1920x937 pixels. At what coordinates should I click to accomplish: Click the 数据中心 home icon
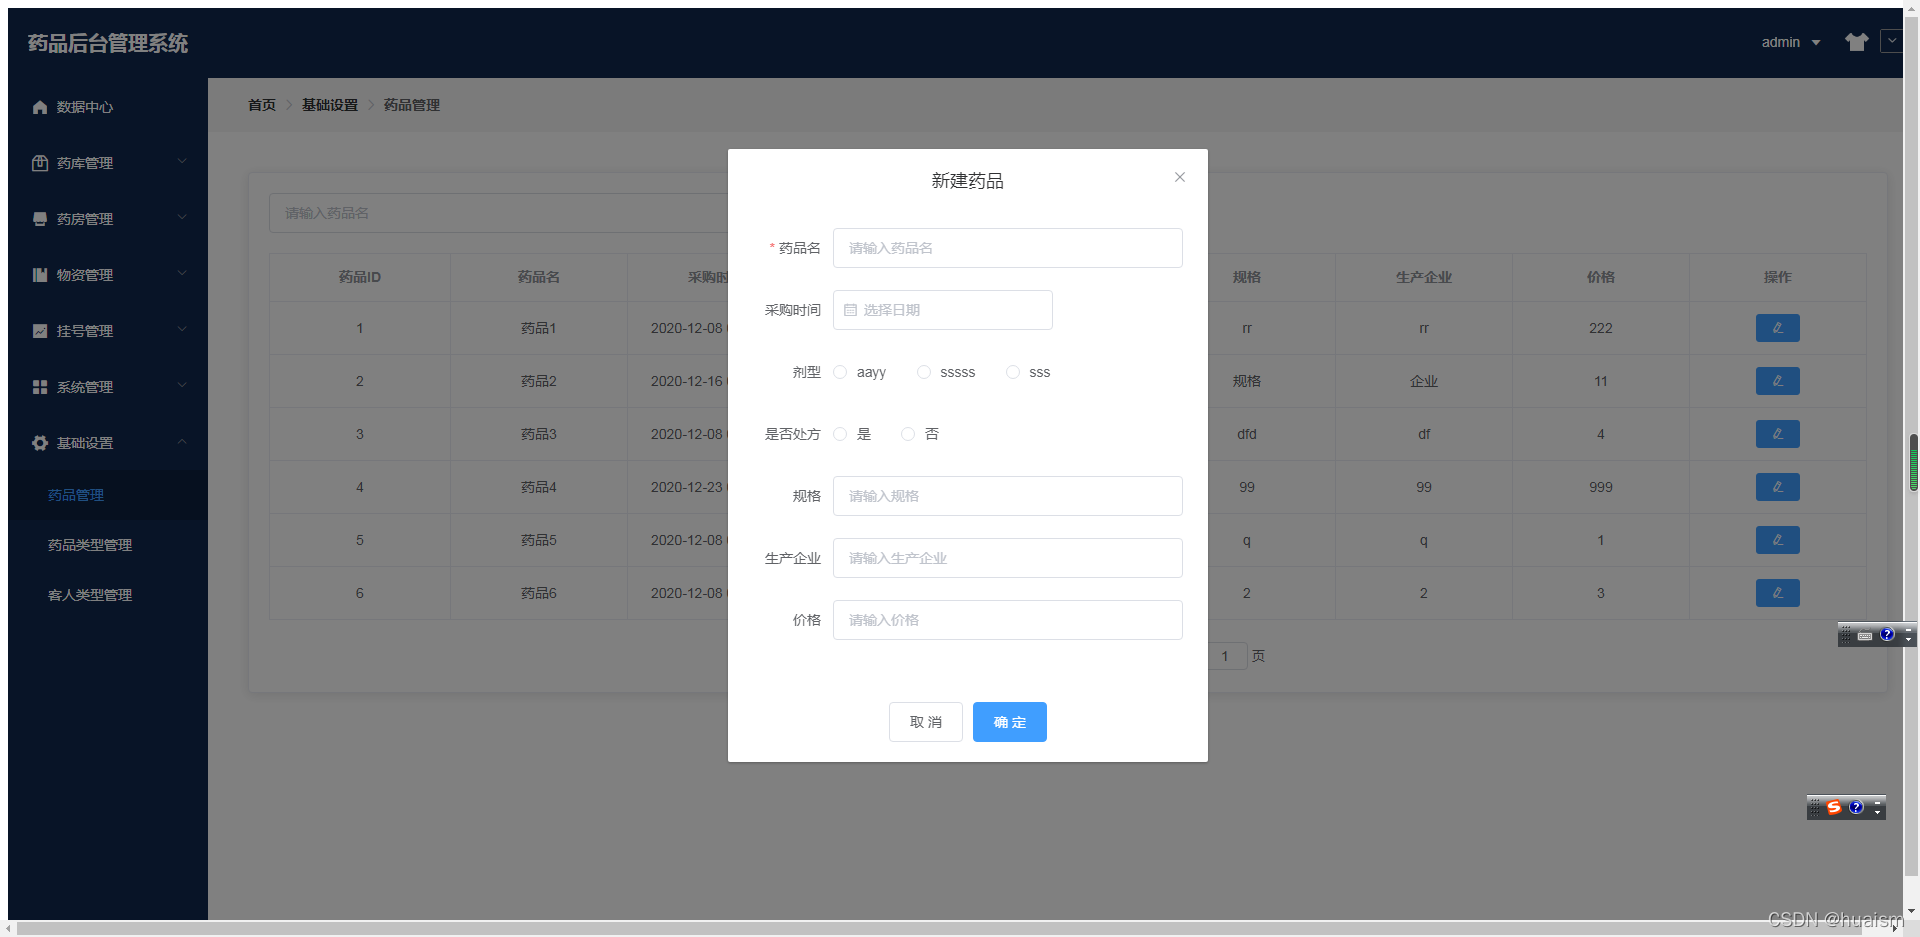pyautogui.click(x=40, y=107)
